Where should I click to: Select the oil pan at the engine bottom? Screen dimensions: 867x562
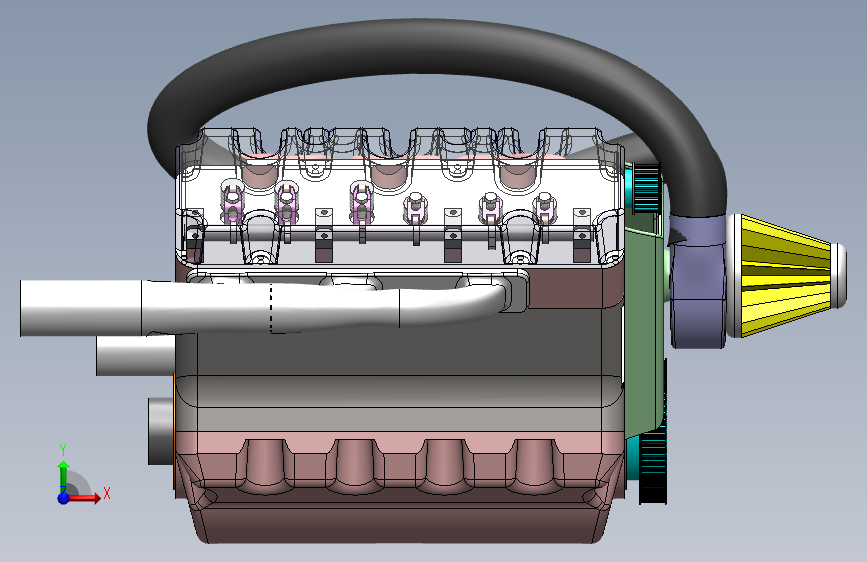click(399, 487)
